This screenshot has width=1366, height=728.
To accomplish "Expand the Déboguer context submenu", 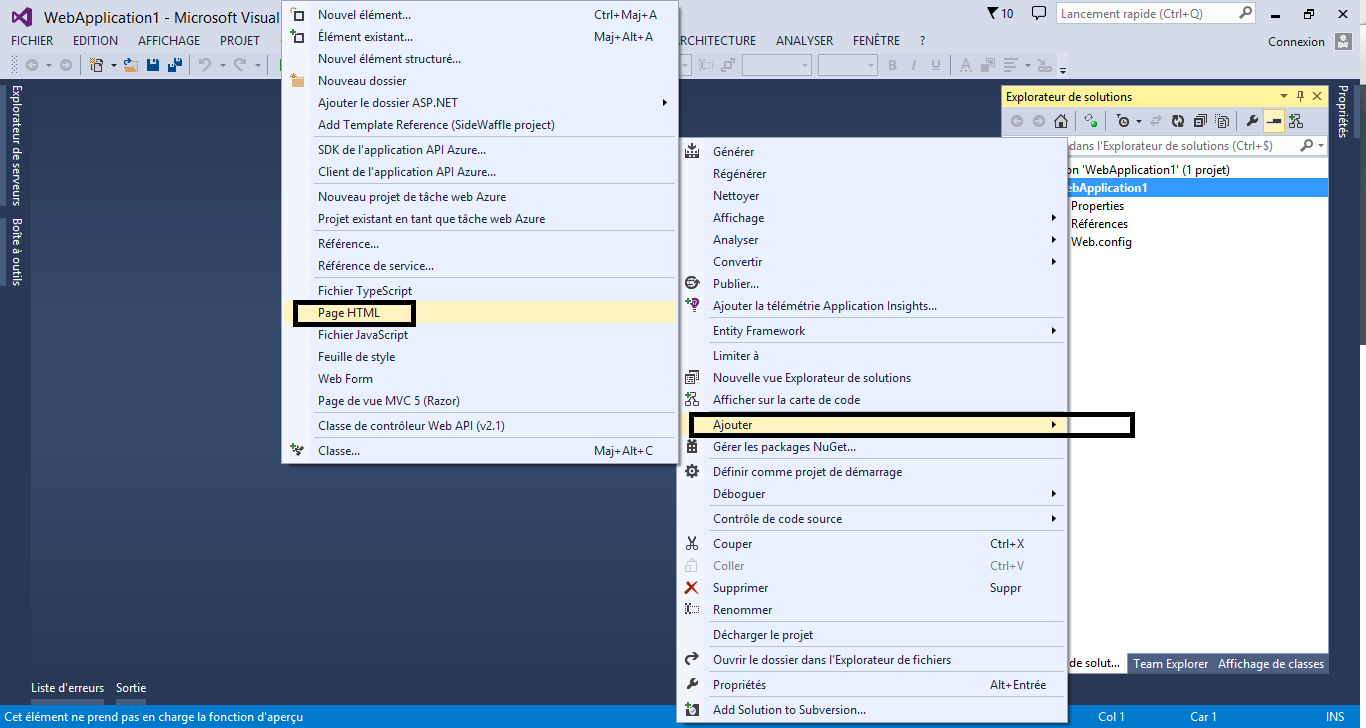I will coord(872,494).
